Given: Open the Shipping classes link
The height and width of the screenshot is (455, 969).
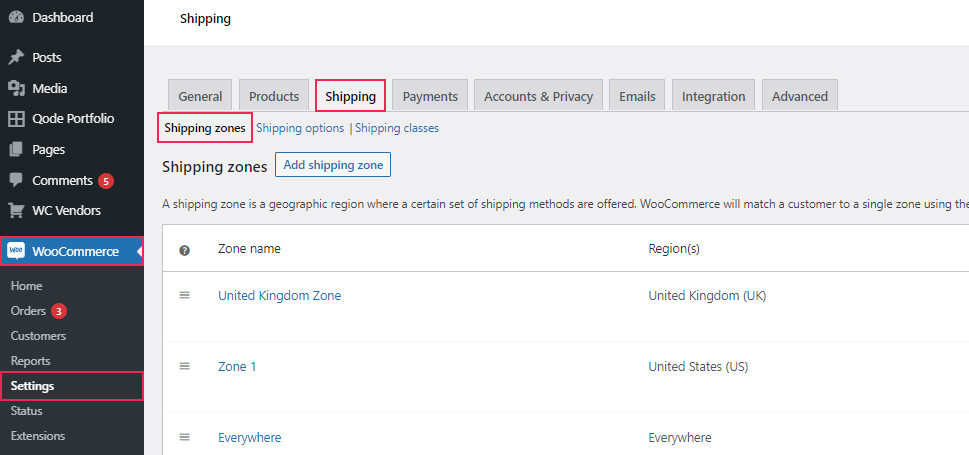Looking at the screenshot, I should [x=397, y=128].
